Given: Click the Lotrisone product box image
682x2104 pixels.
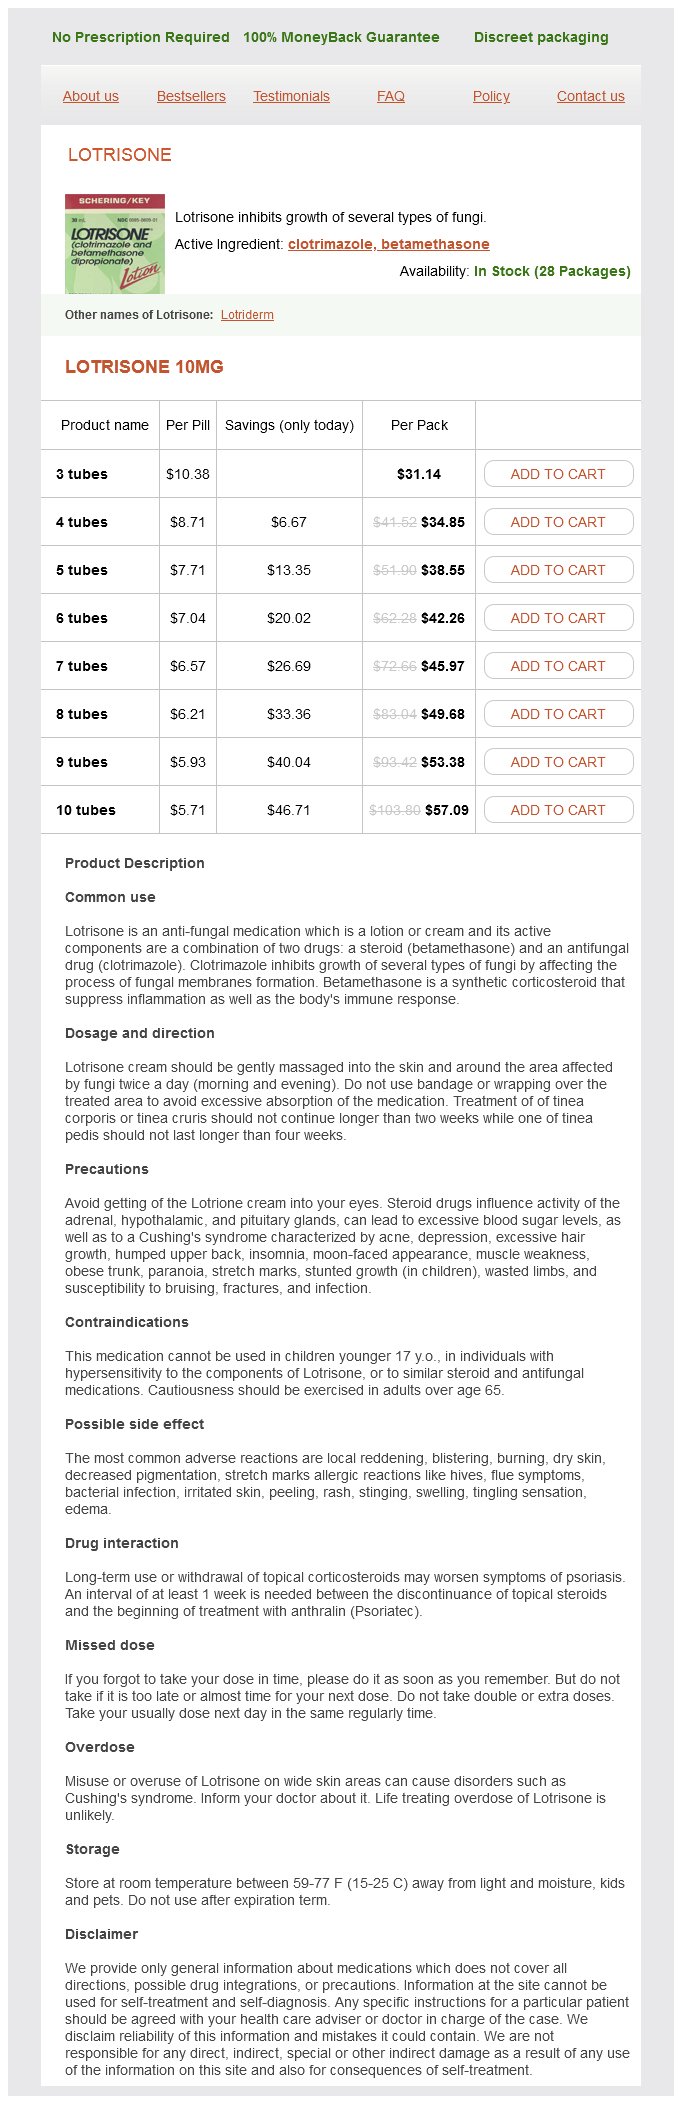Looking at the screenshot, I should click(x=115, y=244).
